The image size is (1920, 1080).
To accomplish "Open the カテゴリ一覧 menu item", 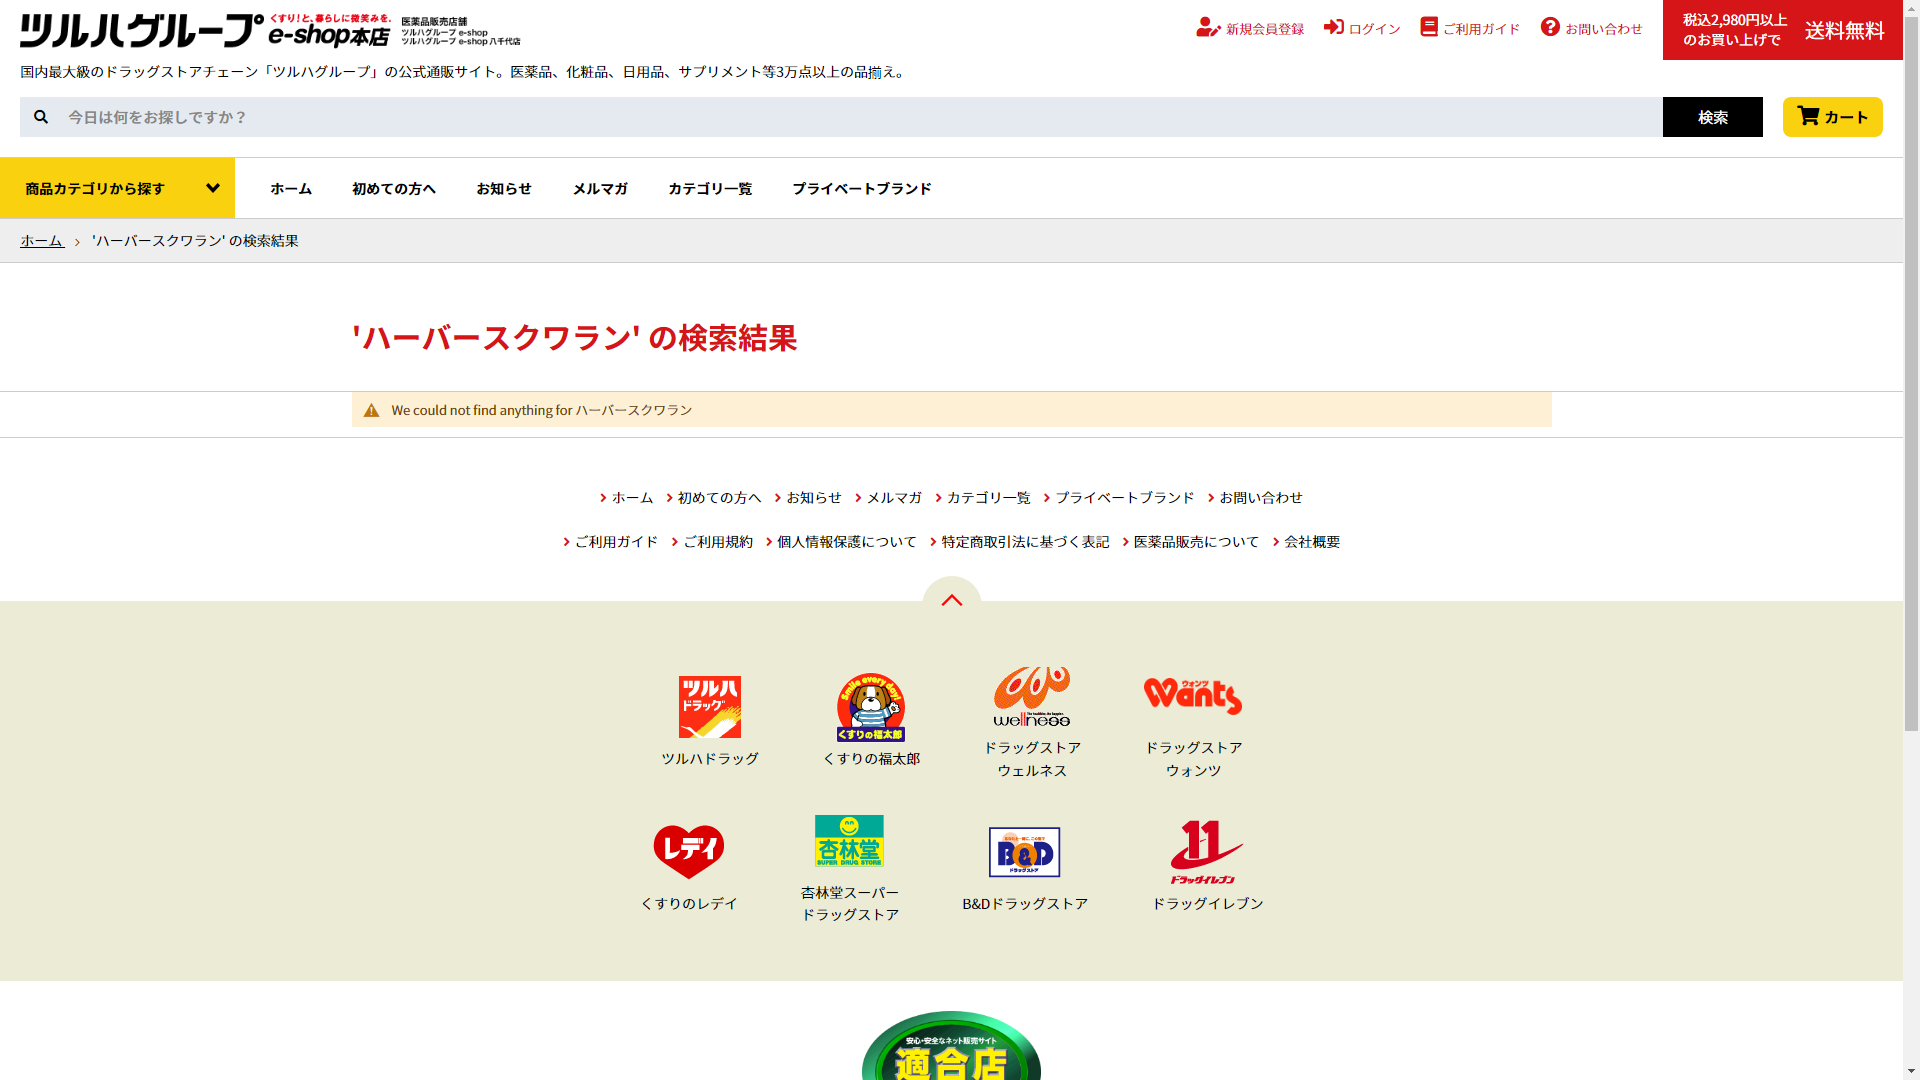I will (x=709, y=188).
